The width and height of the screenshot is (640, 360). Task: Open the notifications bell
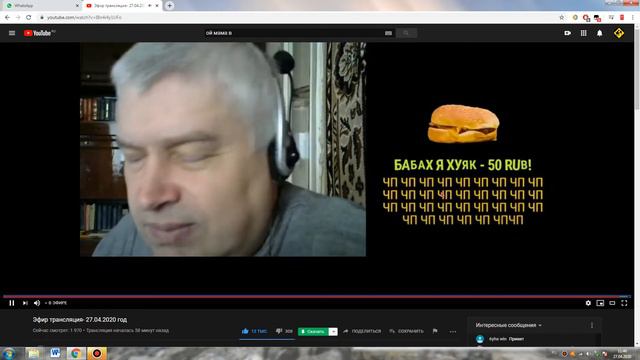click(x=600, y=33)
